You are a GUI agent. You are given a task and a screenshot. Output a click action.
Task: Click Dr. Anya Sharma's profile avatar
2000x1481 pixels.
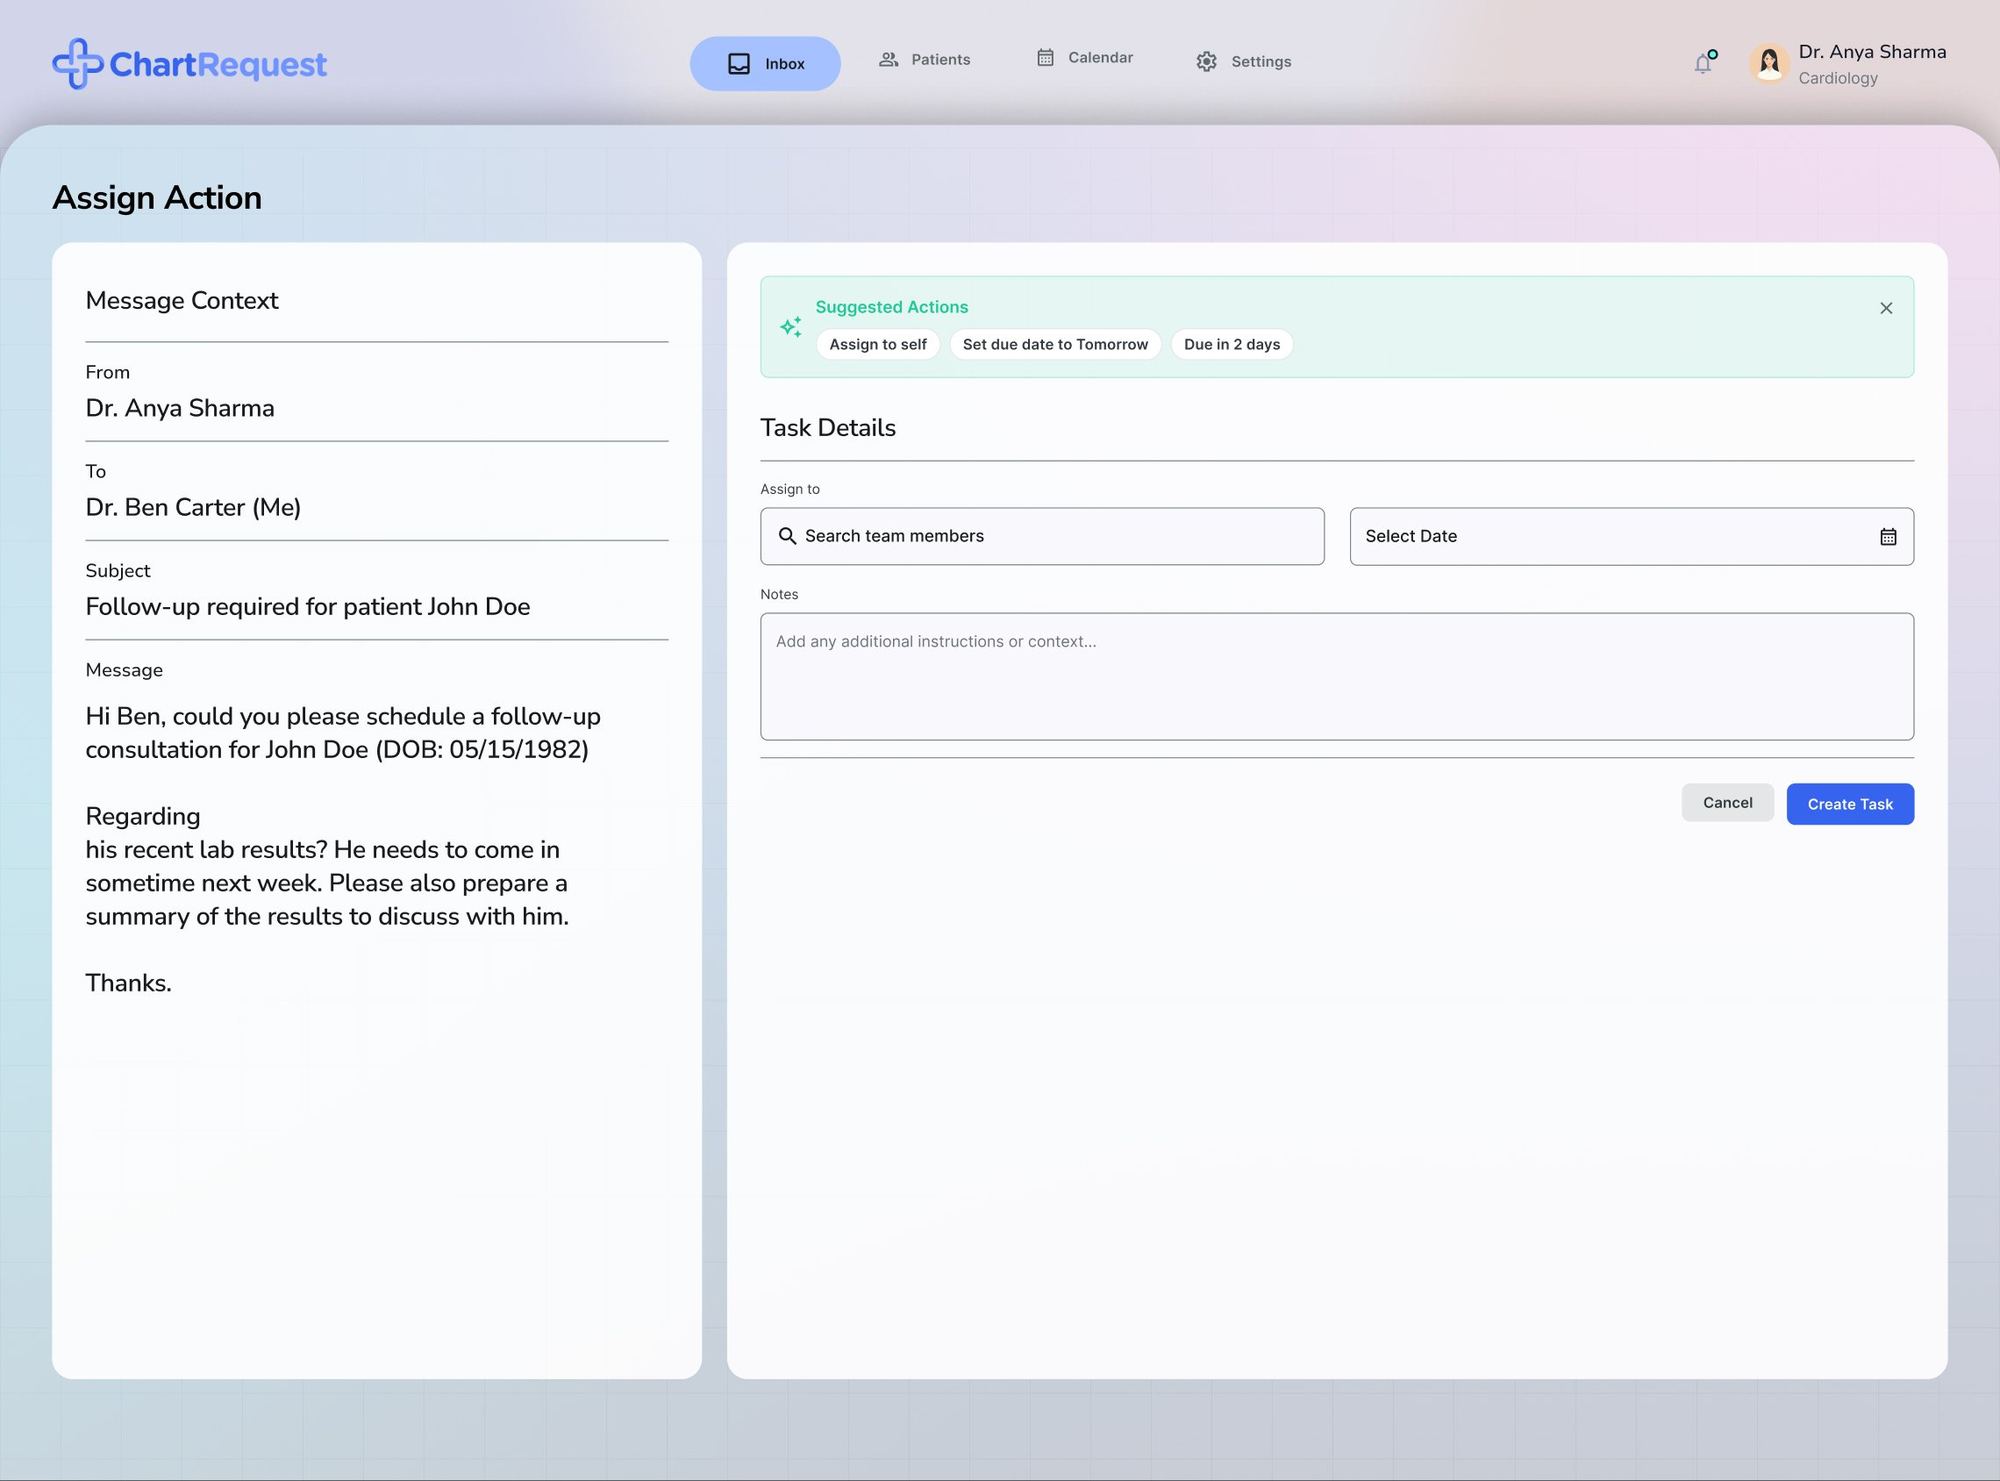[x=1769, y=64]
